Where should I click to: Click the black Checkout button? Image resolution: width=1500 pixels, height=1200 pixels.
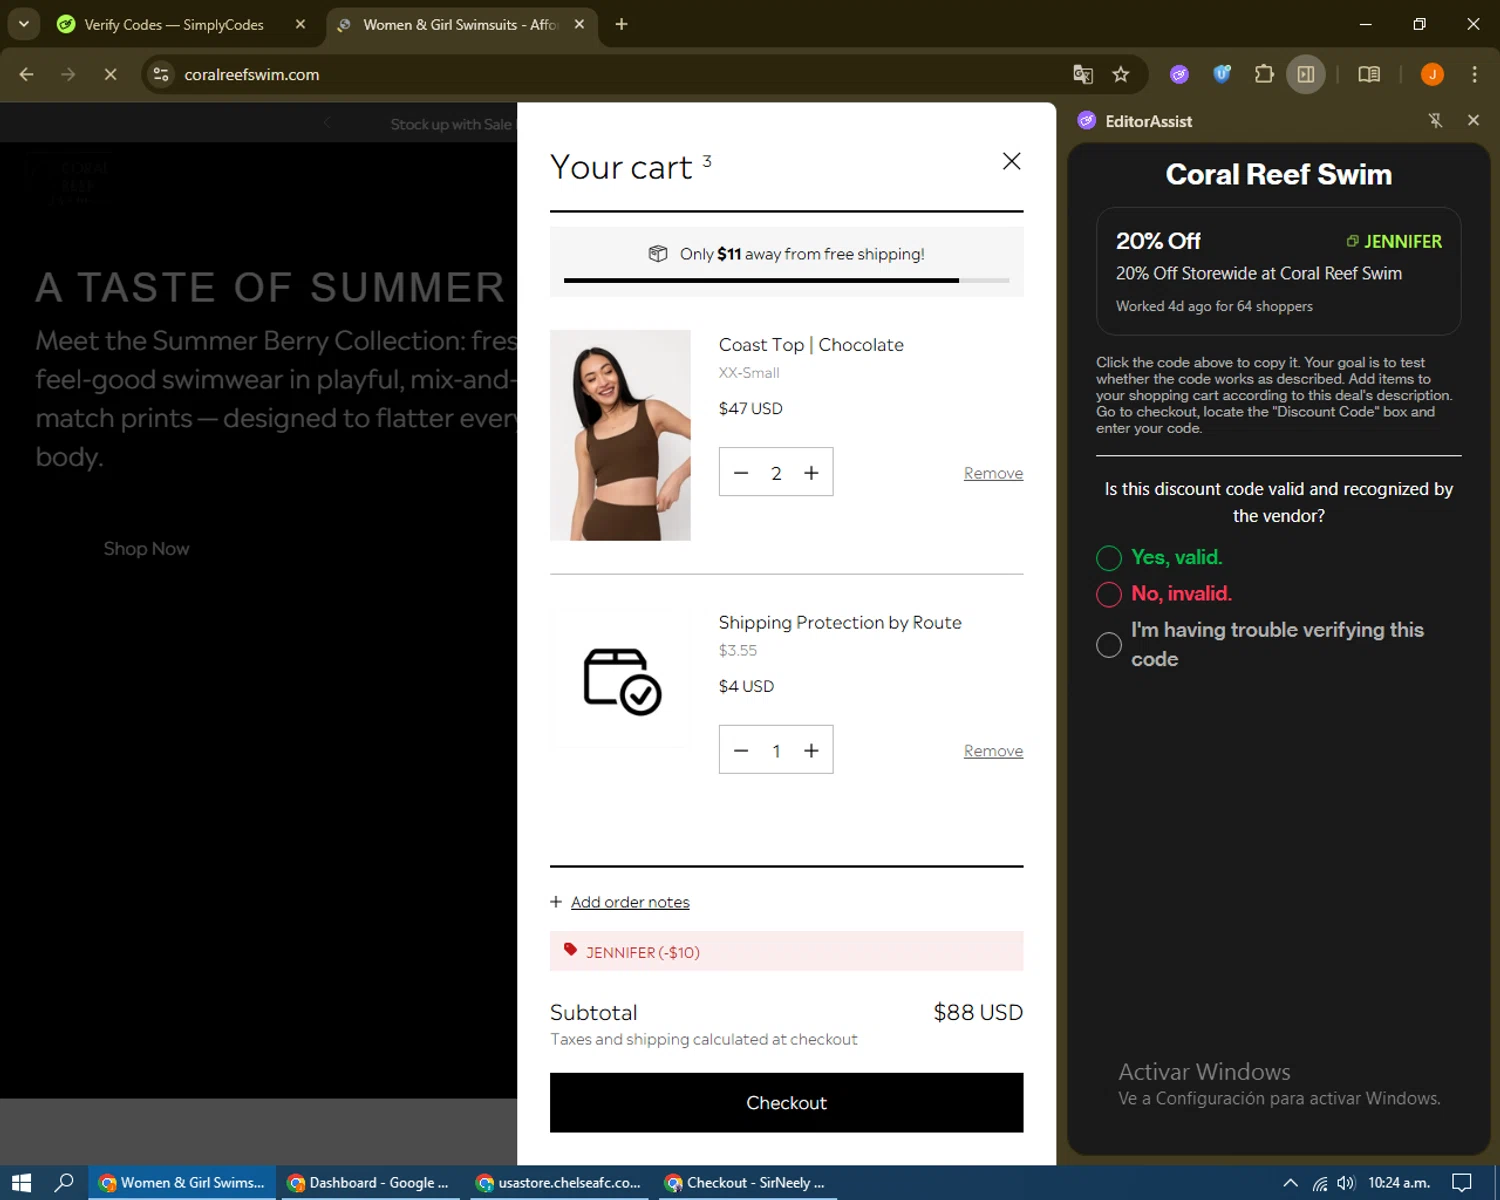tap(786, 1102)
